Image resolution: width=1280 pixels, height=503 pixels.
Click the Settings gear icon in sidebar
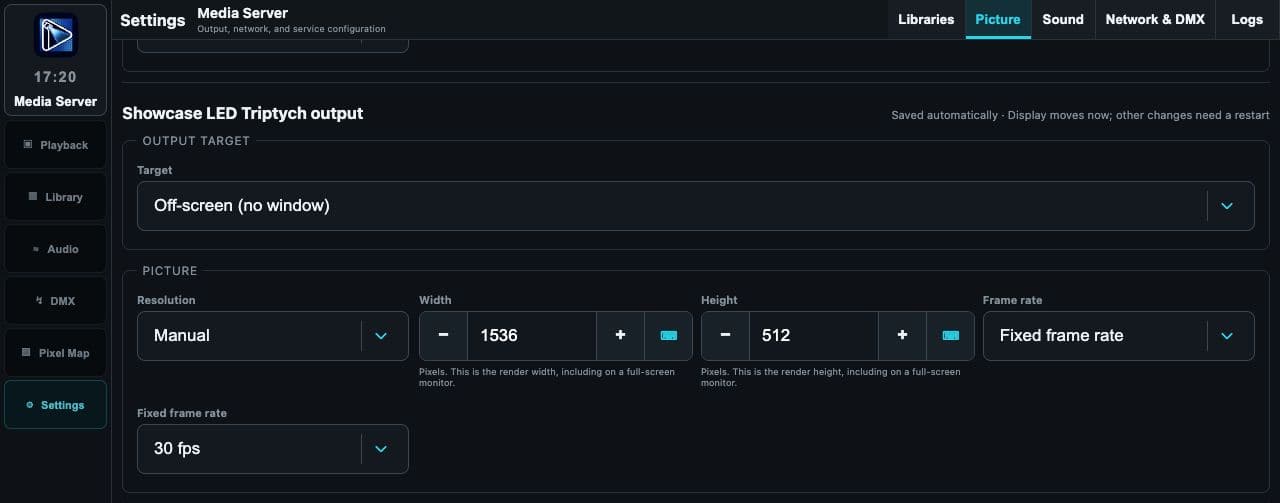[30, 405]
